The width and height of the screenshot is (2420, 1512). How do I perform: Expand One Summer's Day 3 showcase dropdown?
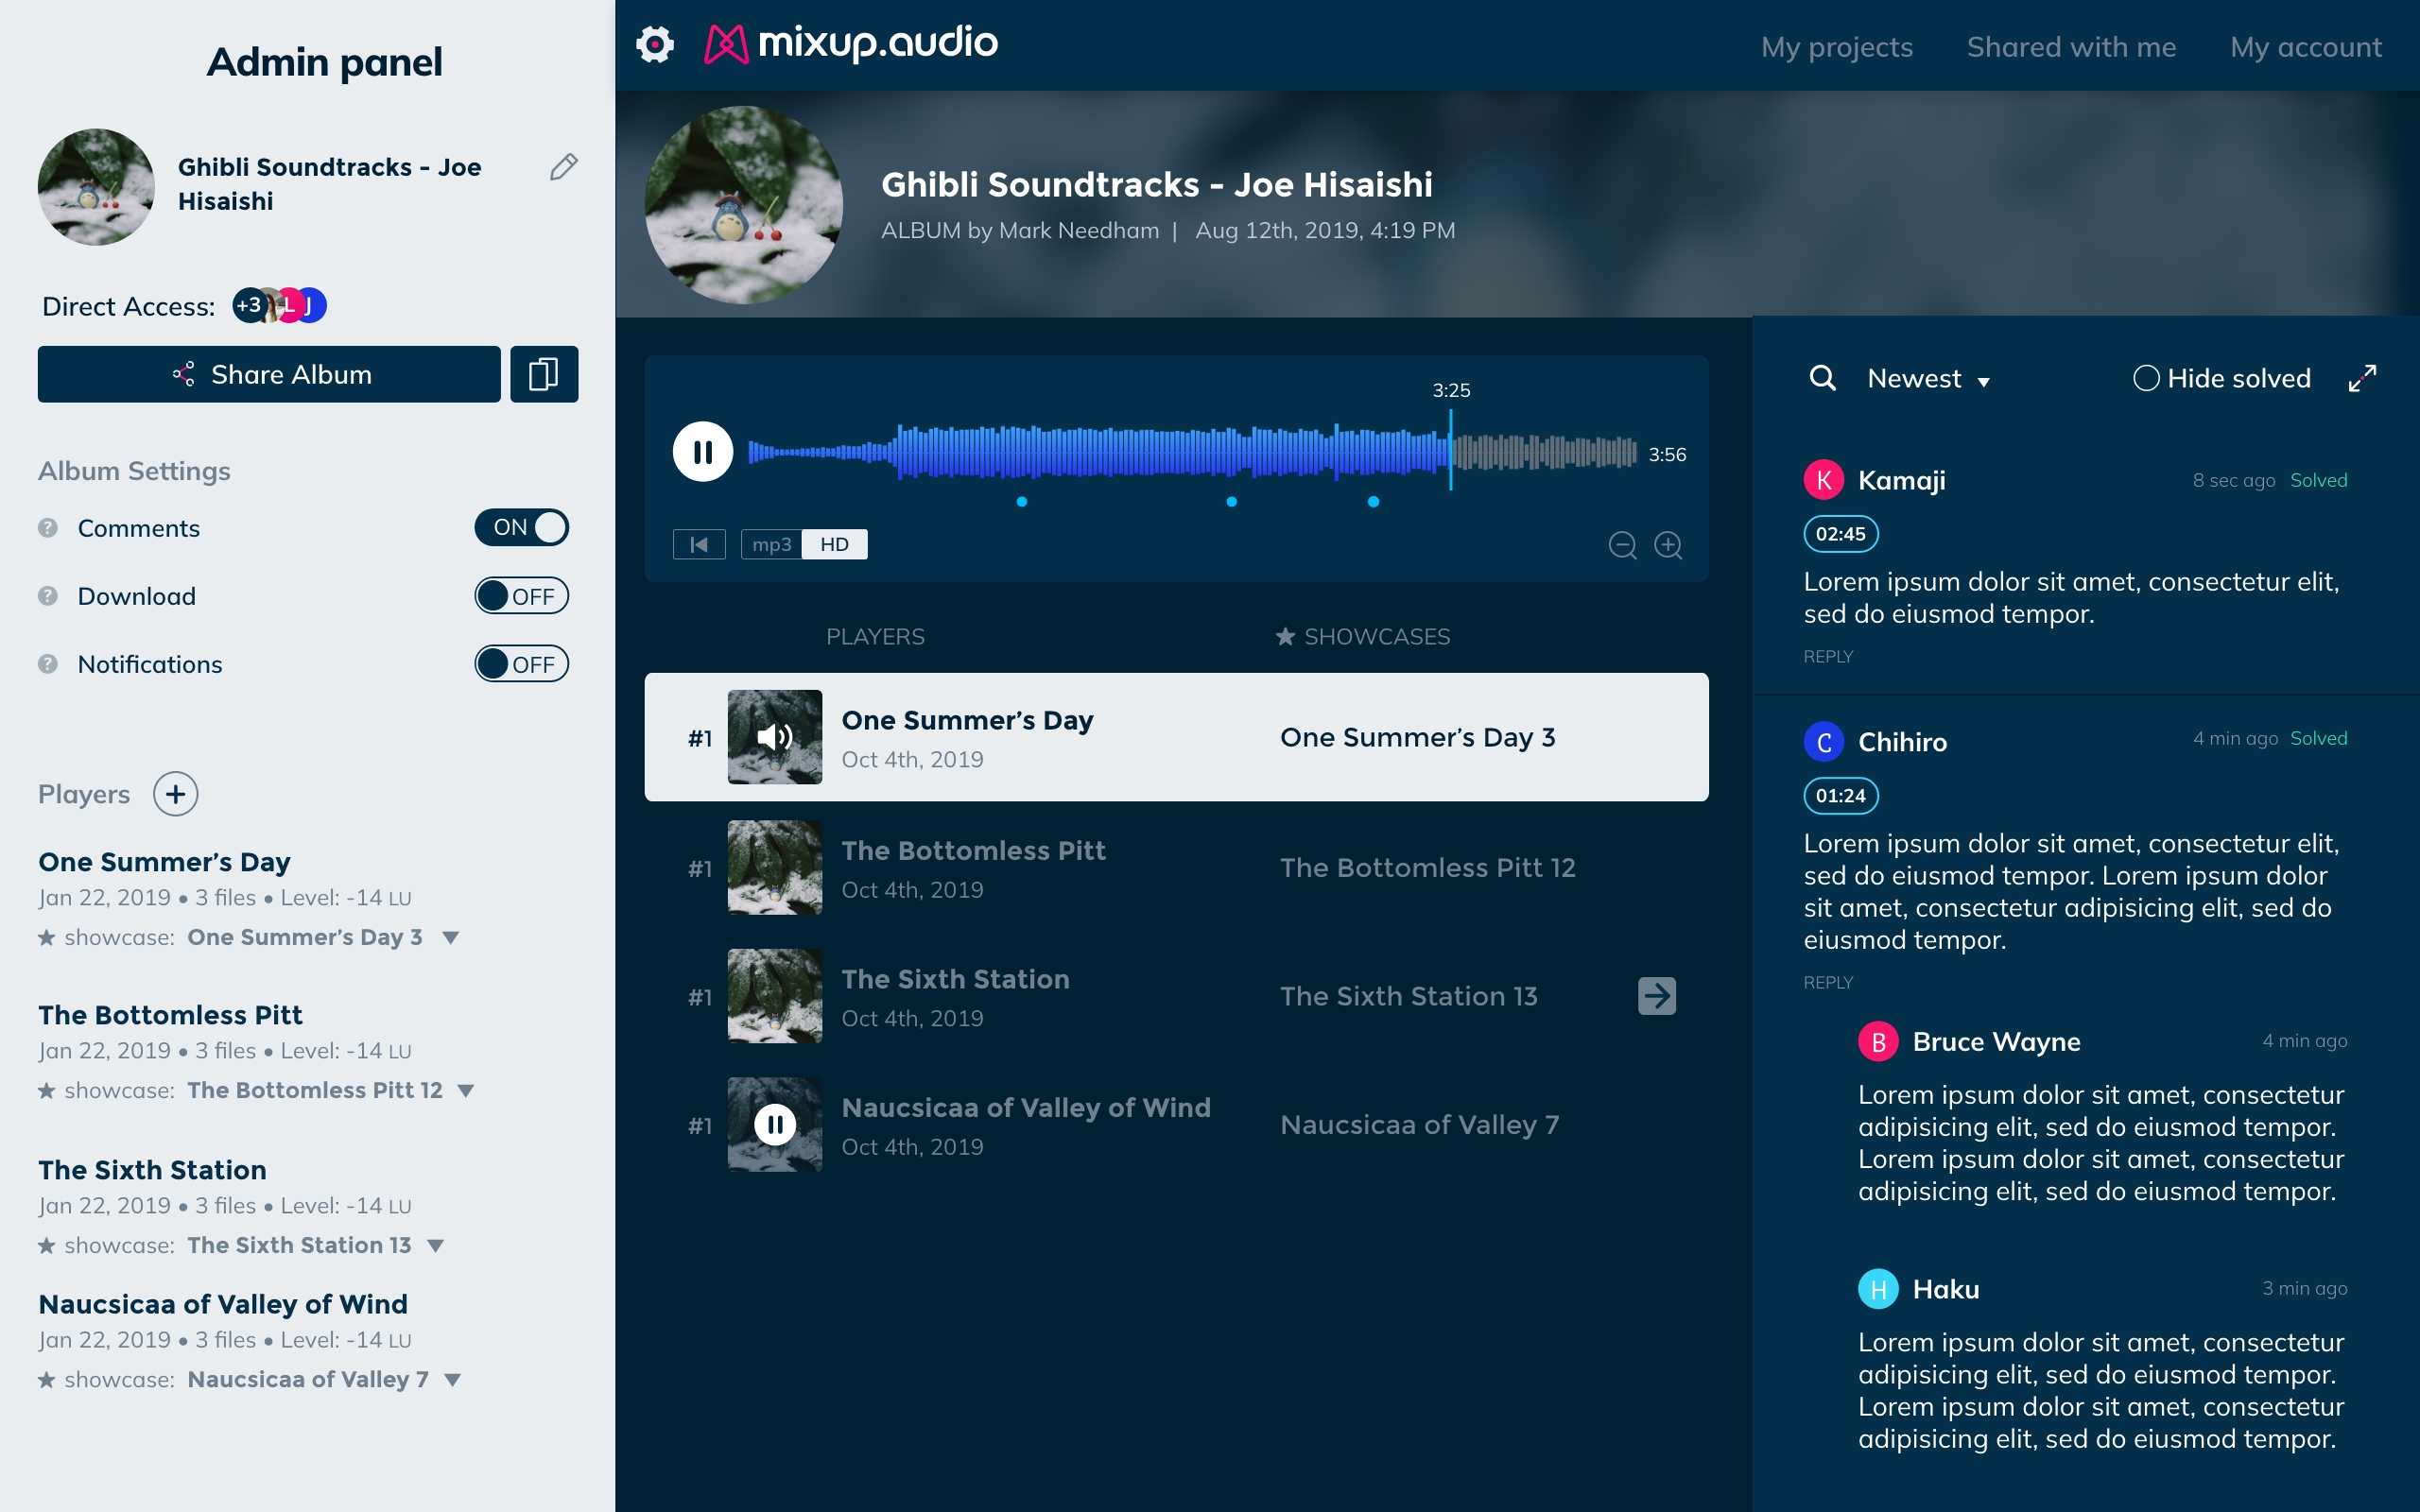pos(451,938)
